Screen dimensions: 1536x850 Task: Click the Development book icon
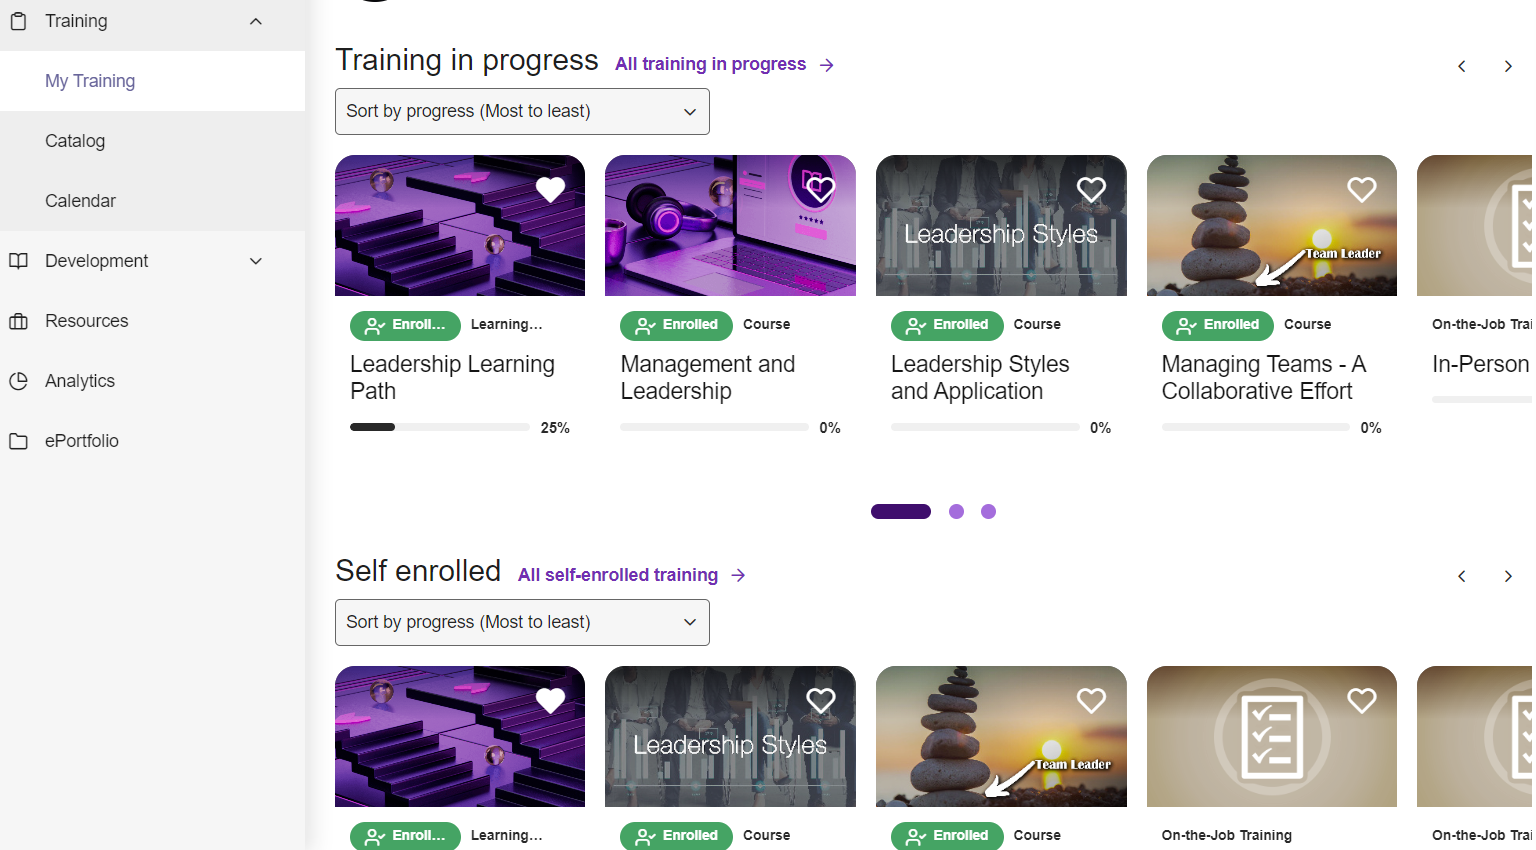click(18, 261)
